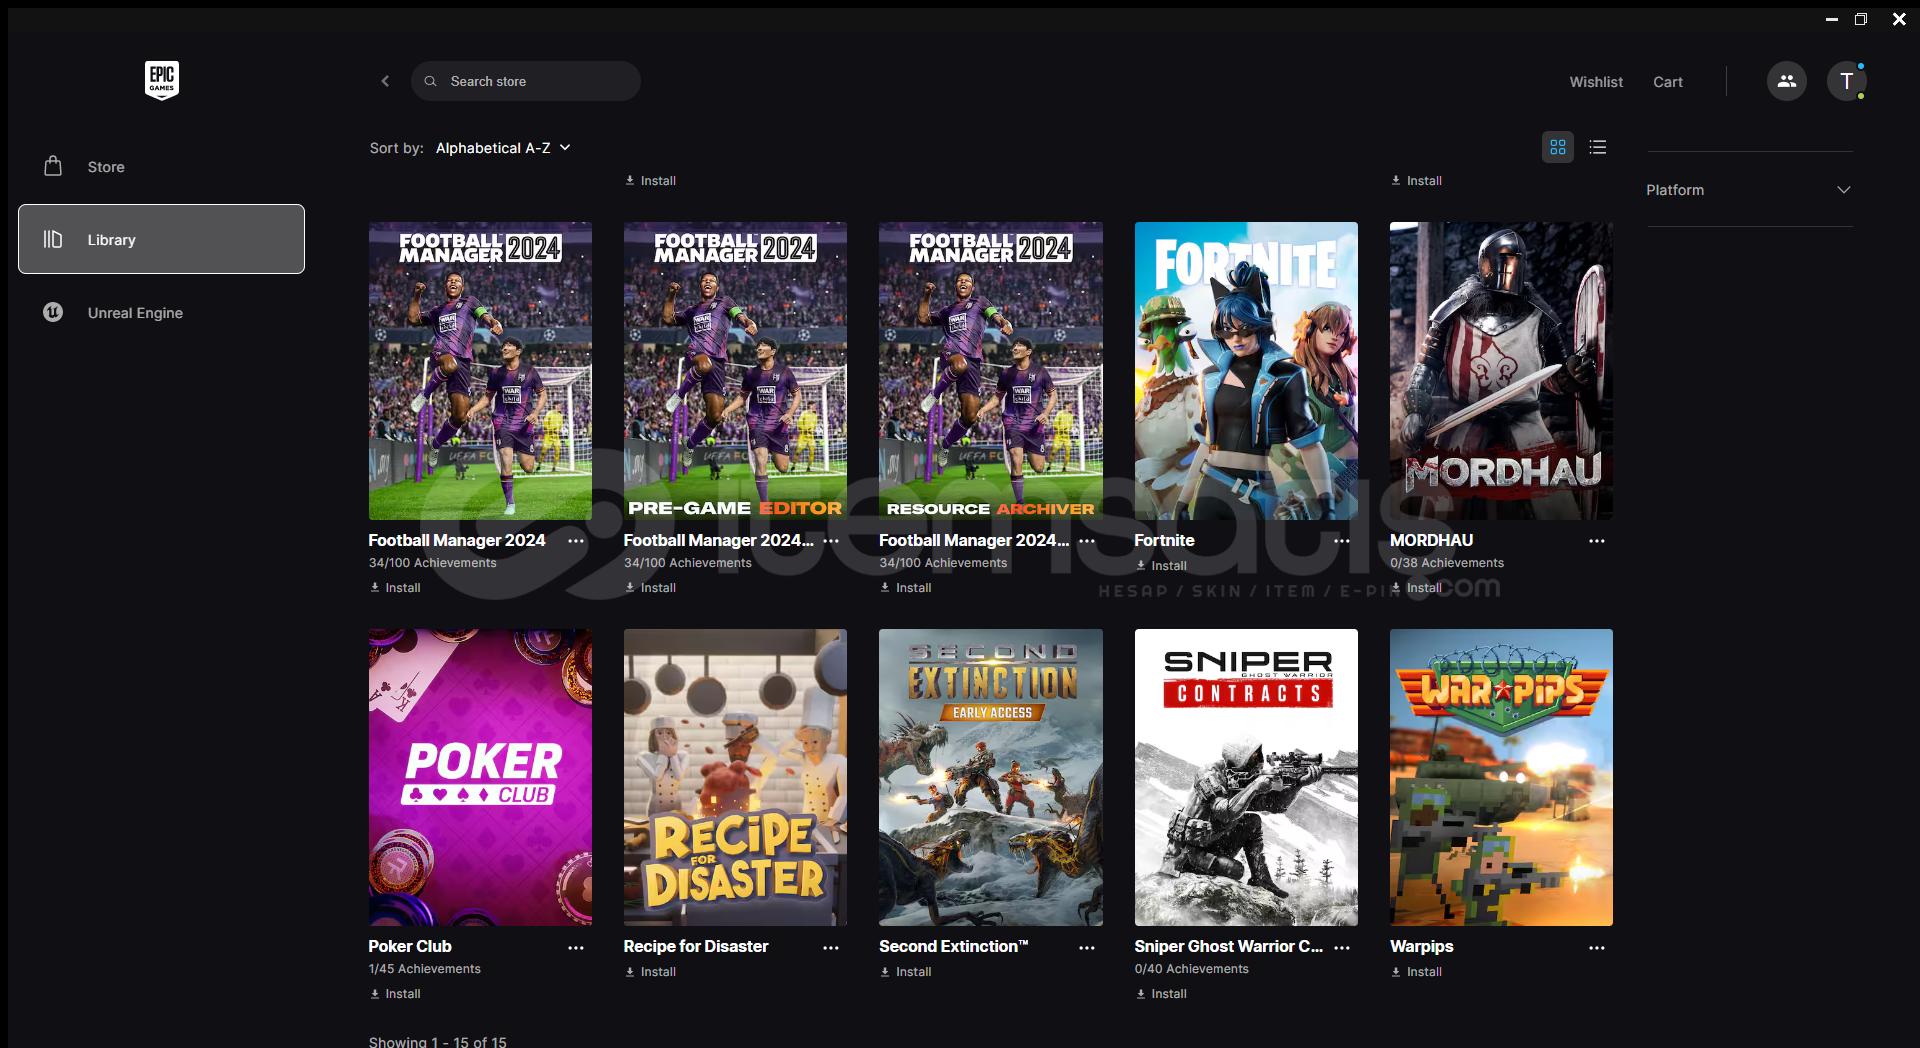Install Recipe for Disaster
Viewport: 1920px width, 1048px height.
[x=651, y=972]
